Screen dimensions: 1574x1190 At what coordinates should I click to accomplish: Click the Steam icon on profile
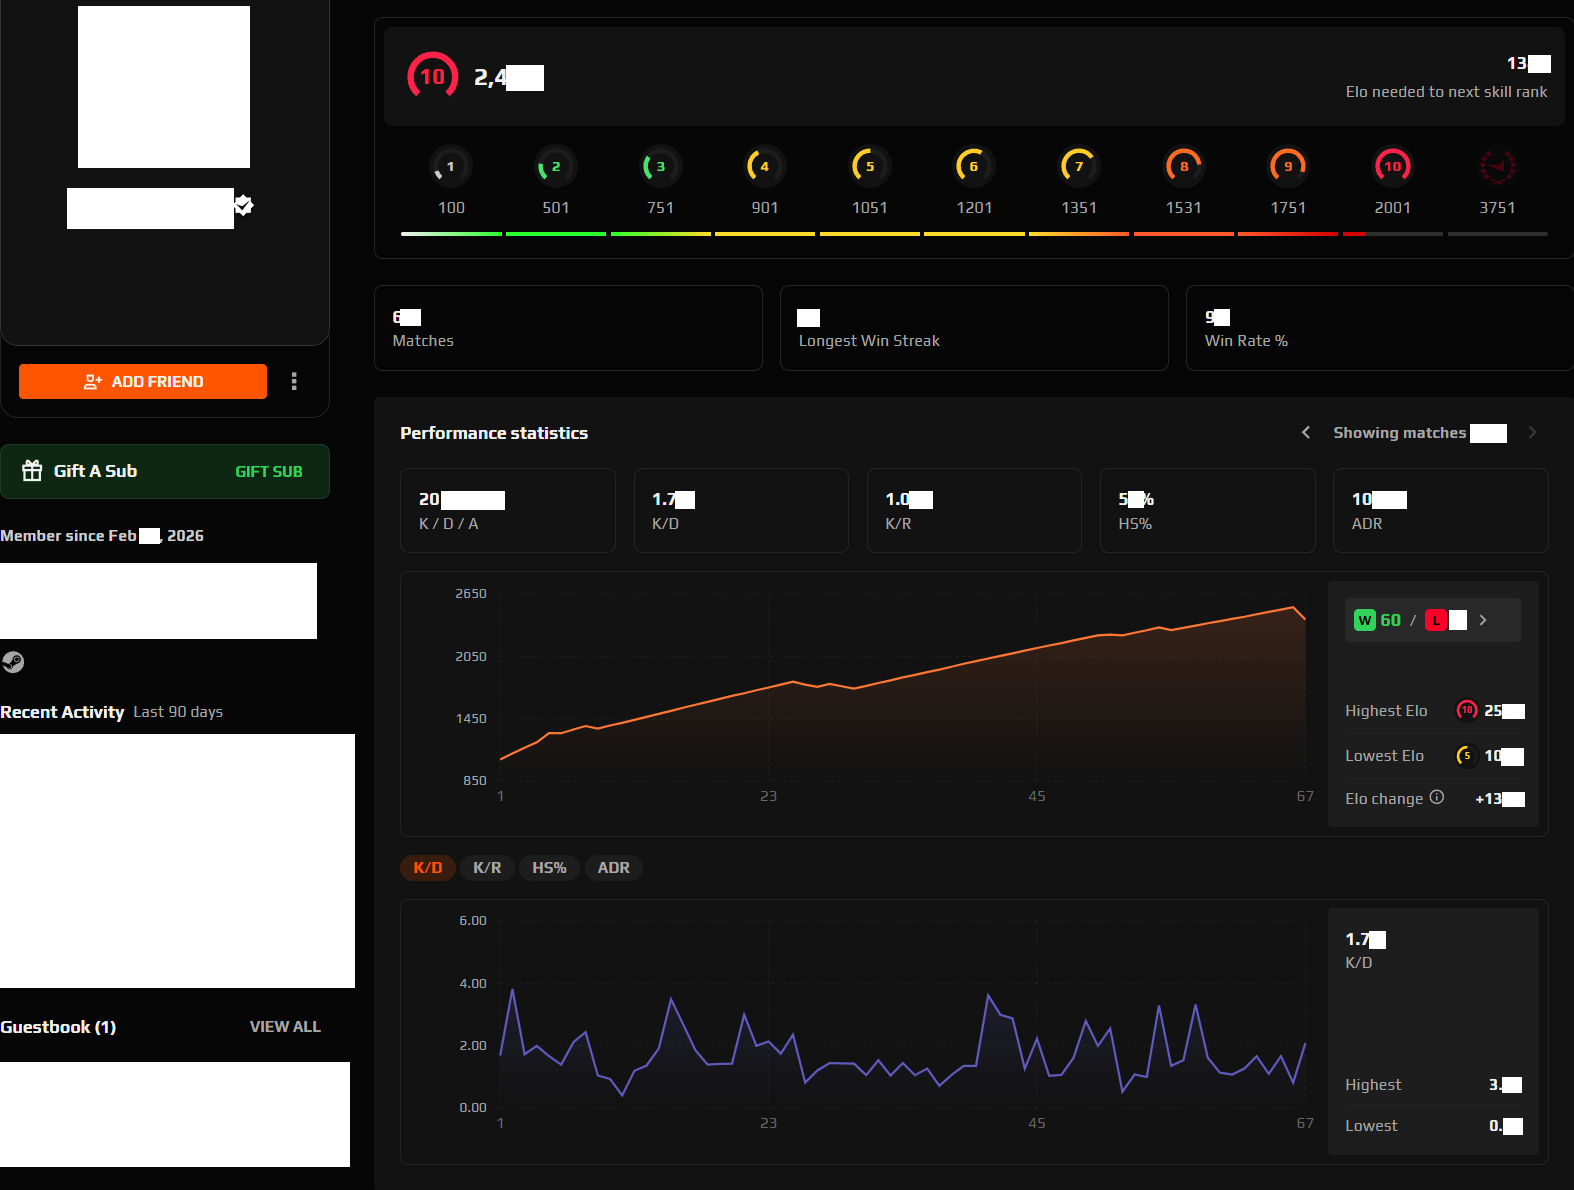coord(13,662)
